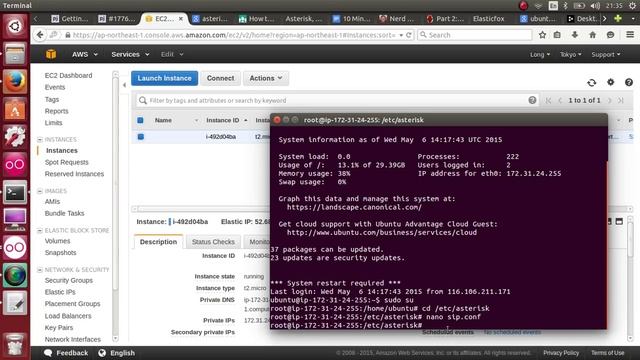Show bookmarks list icon in Firefox

click(557, 35)
